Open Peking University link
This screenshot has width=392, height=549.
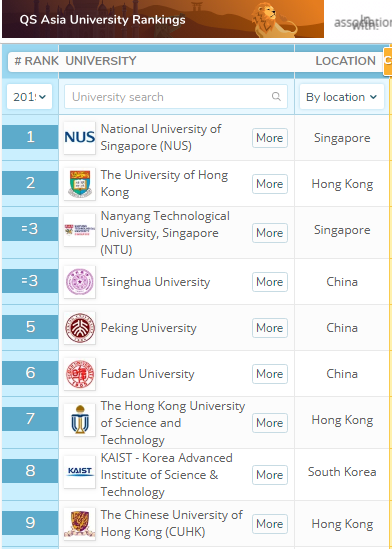148,328
